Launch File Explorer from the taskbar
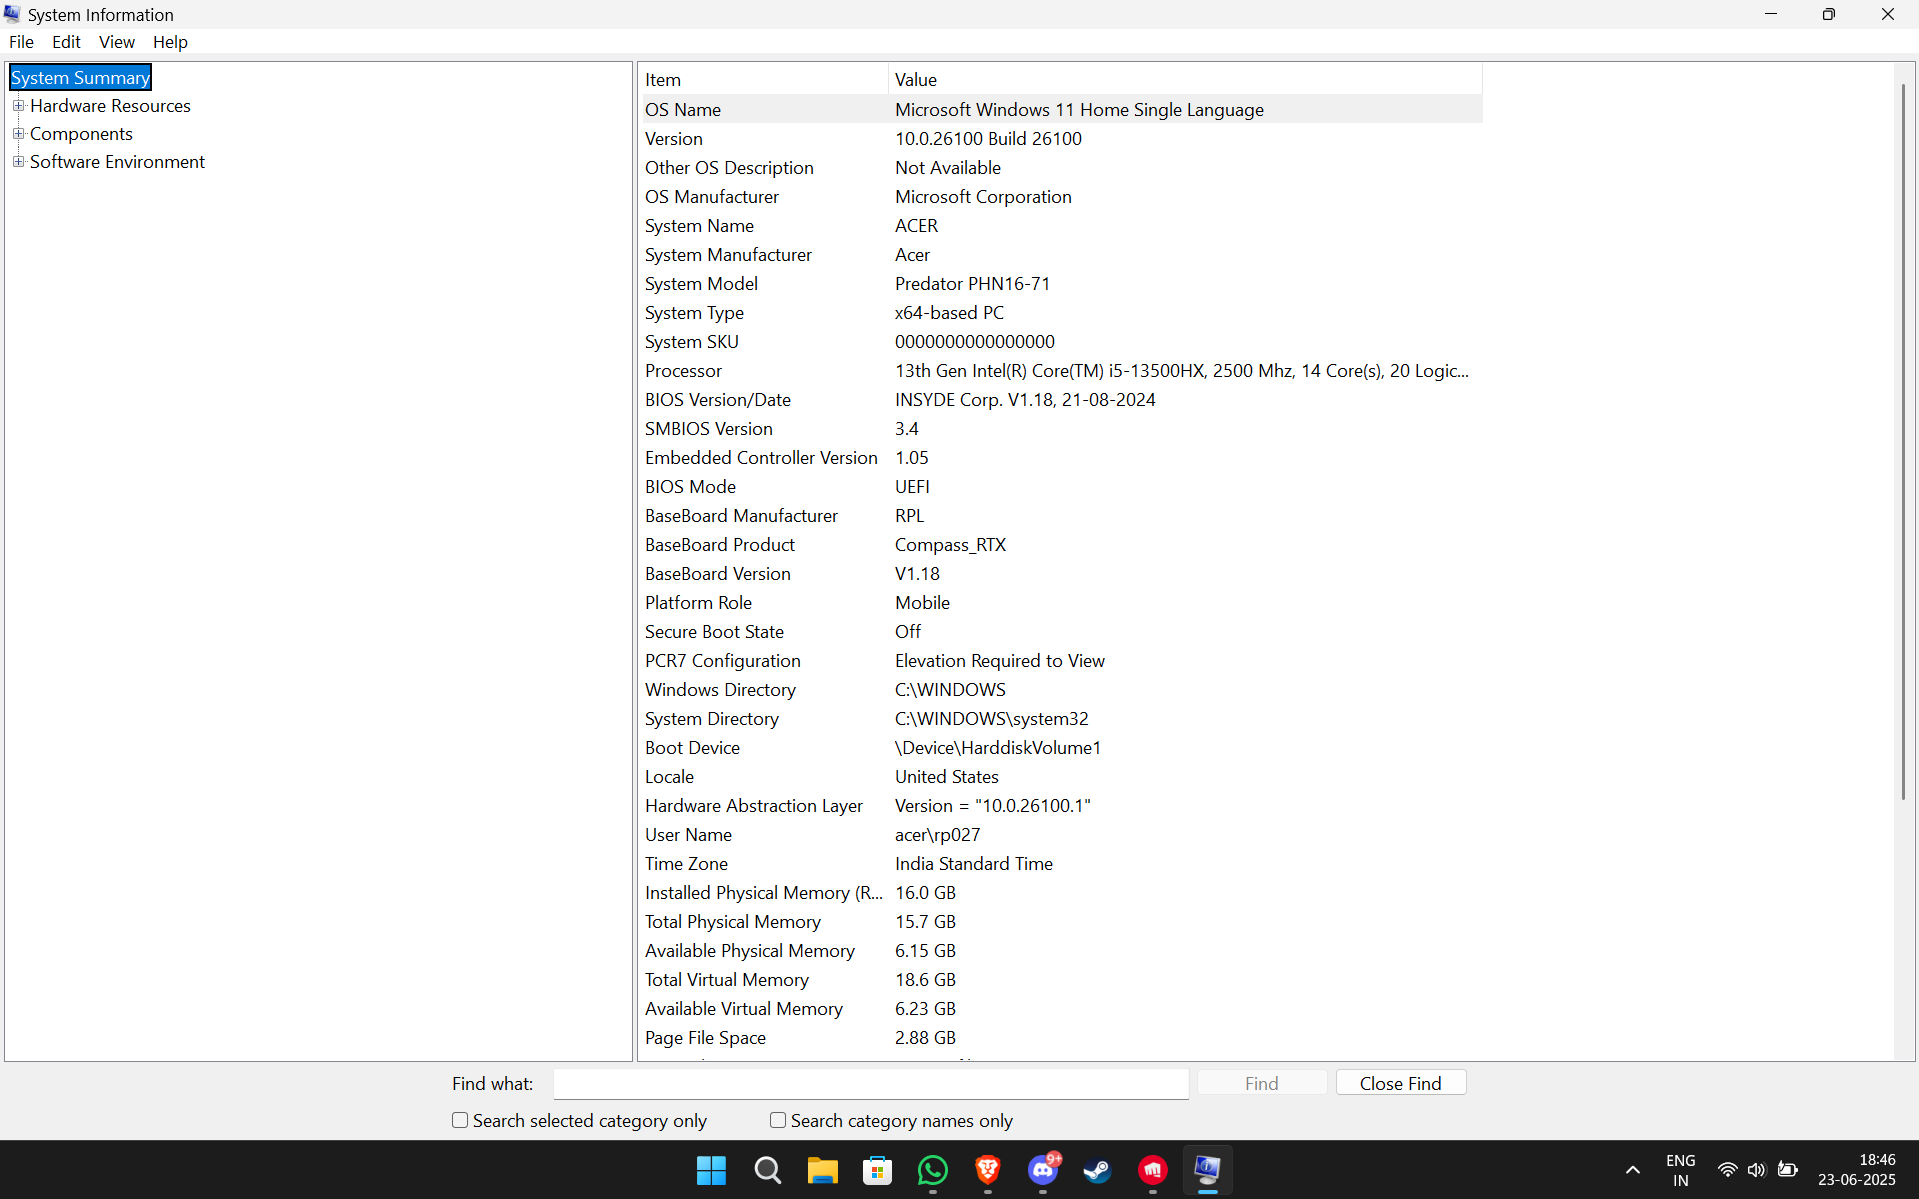Viewport: 1919px width, 1199px height. point(822,1170)
